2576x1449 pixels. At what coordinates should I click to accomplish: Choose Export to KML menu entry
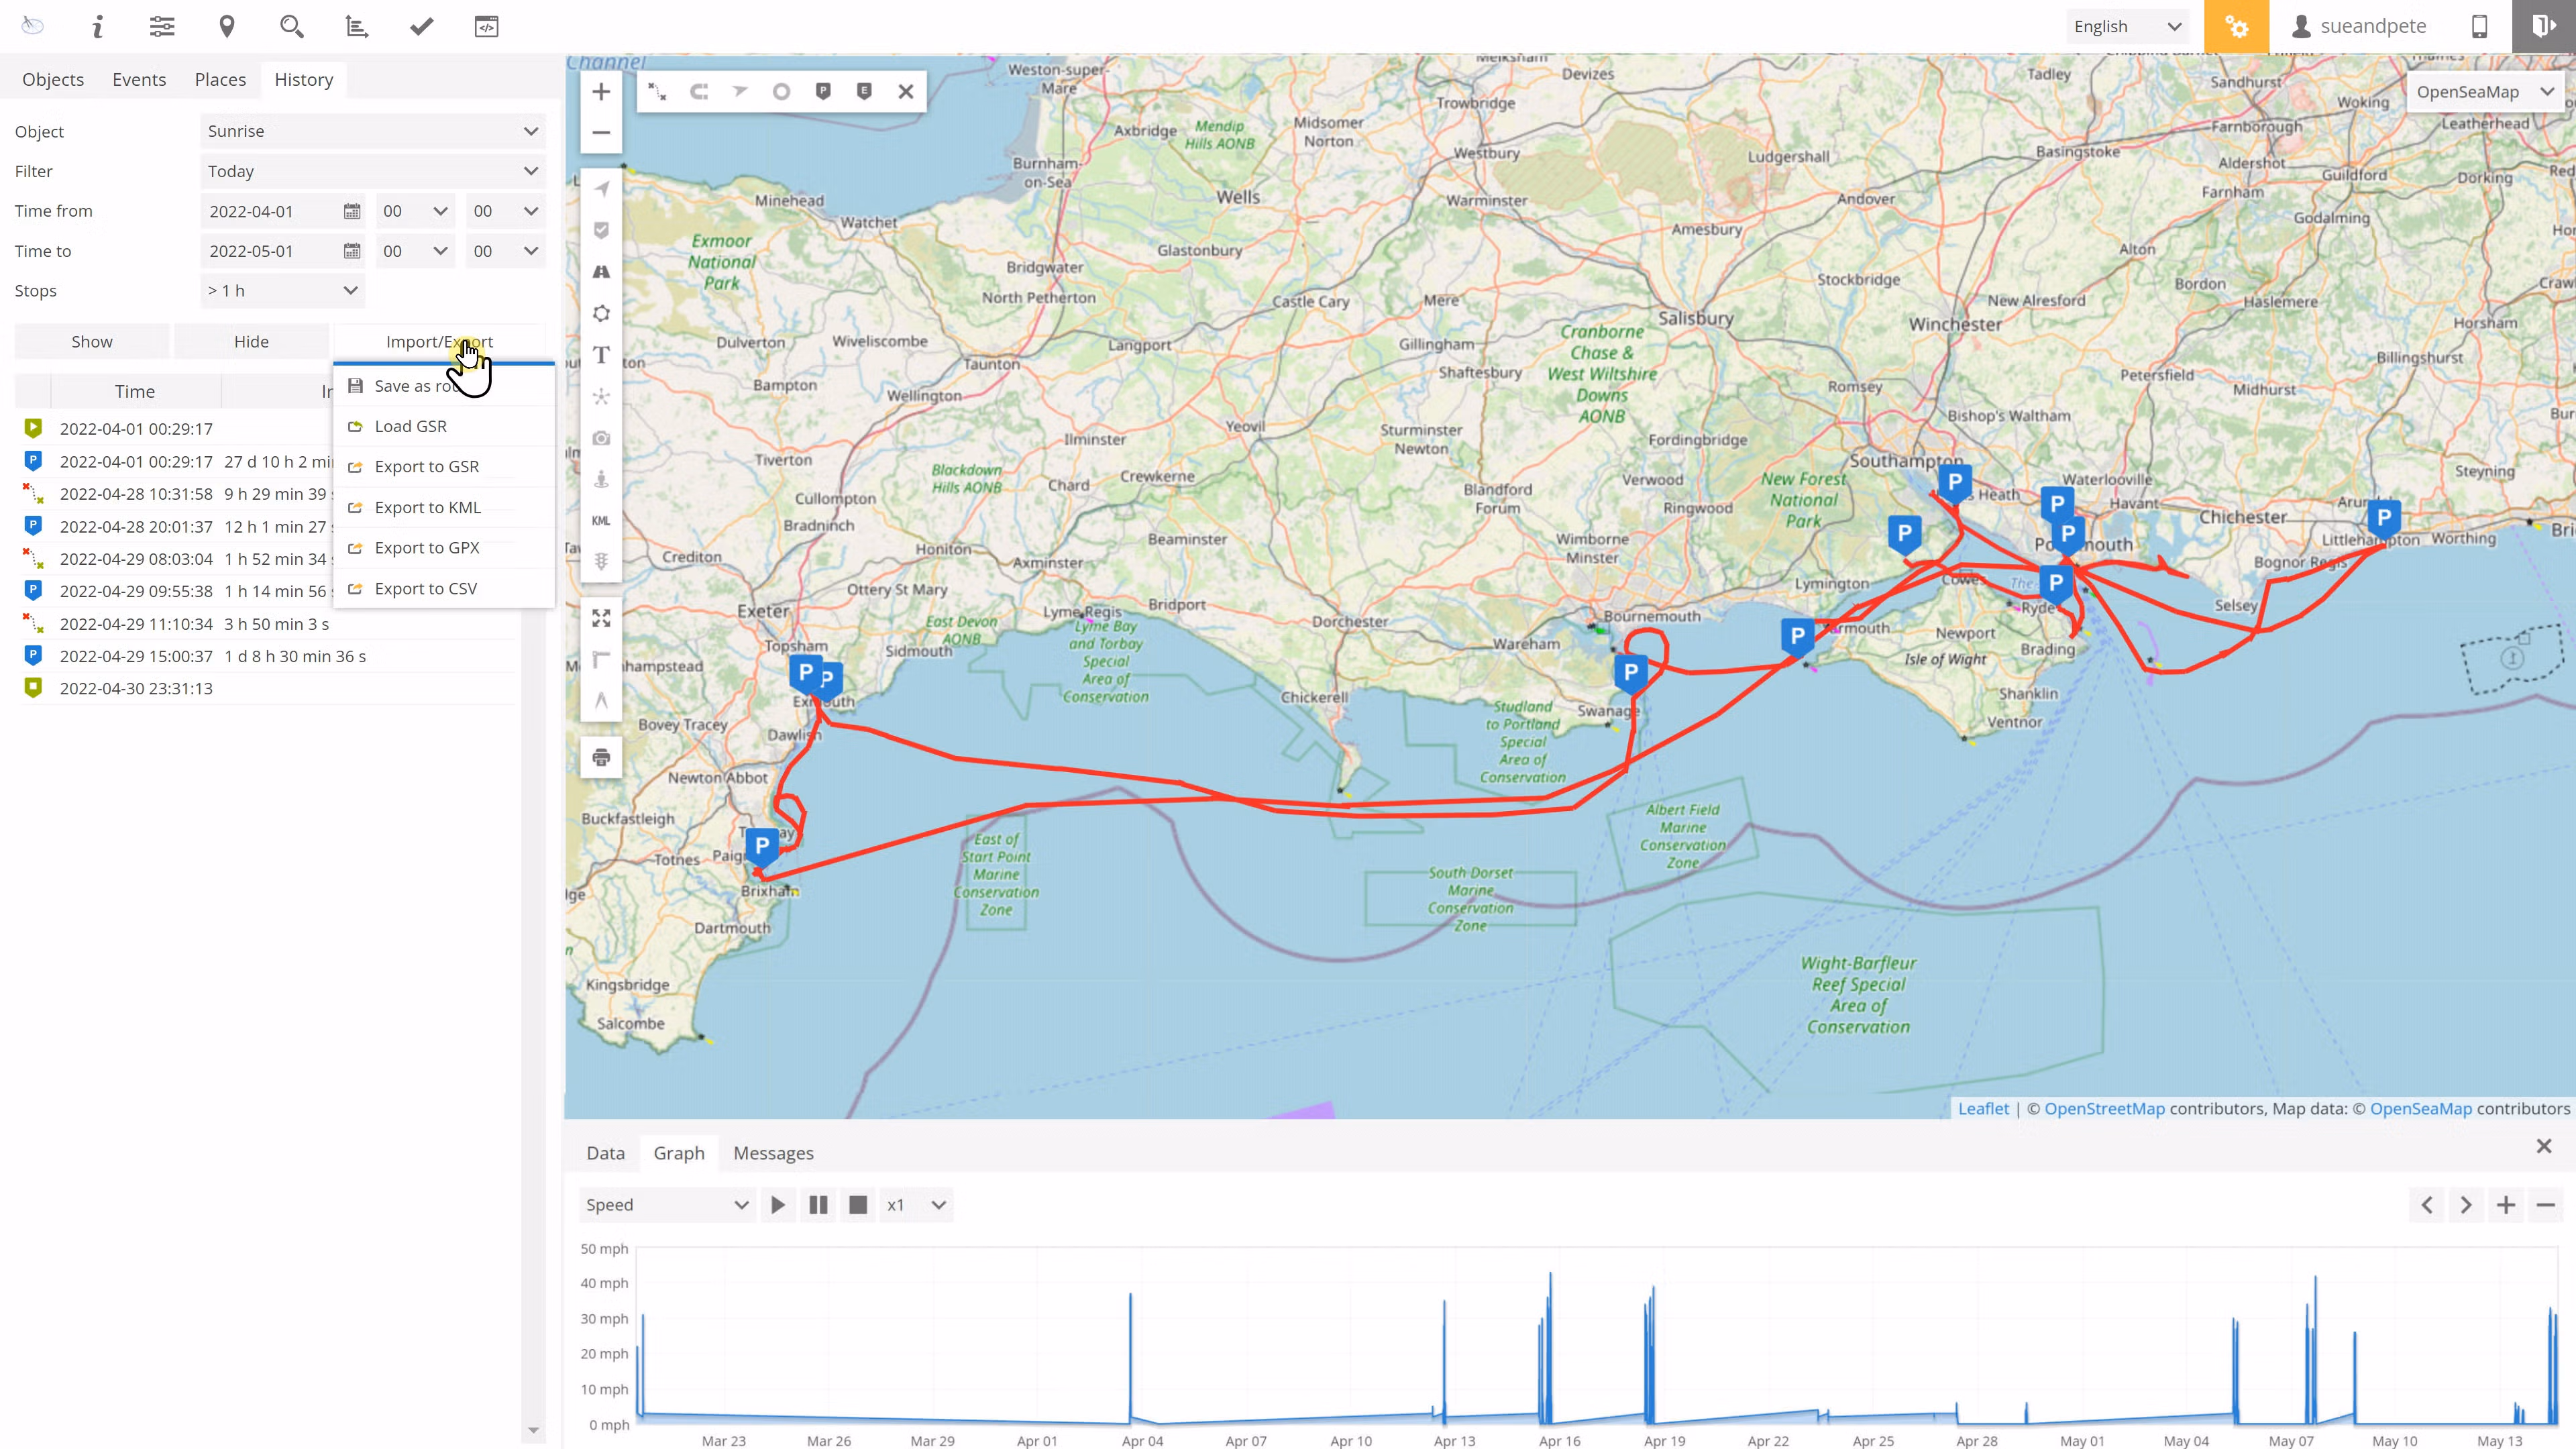444,507
